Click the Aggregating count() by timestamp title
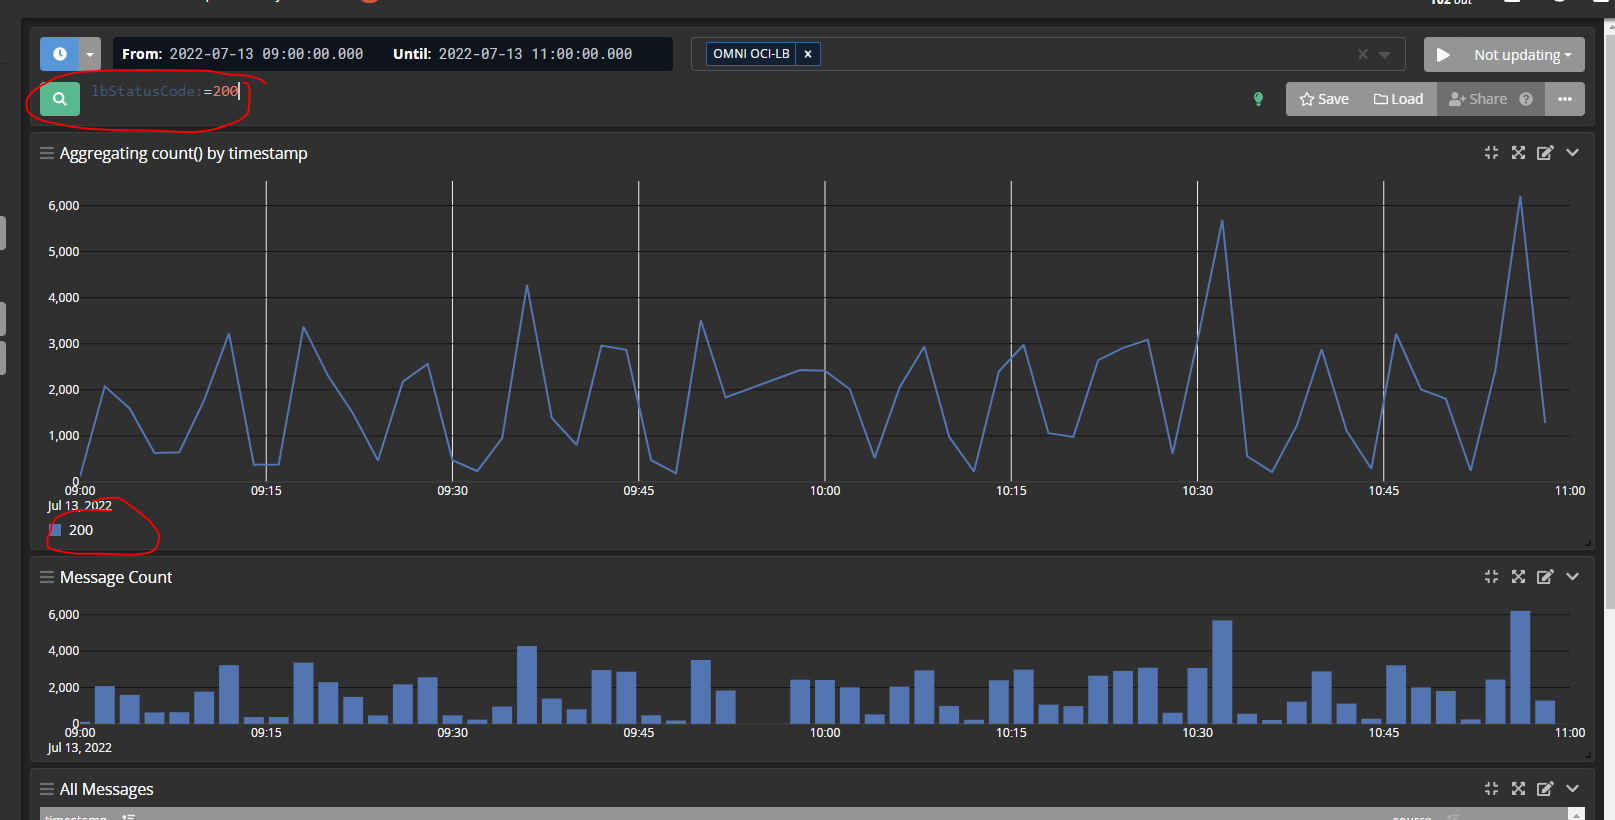 [x=184, y=153]
